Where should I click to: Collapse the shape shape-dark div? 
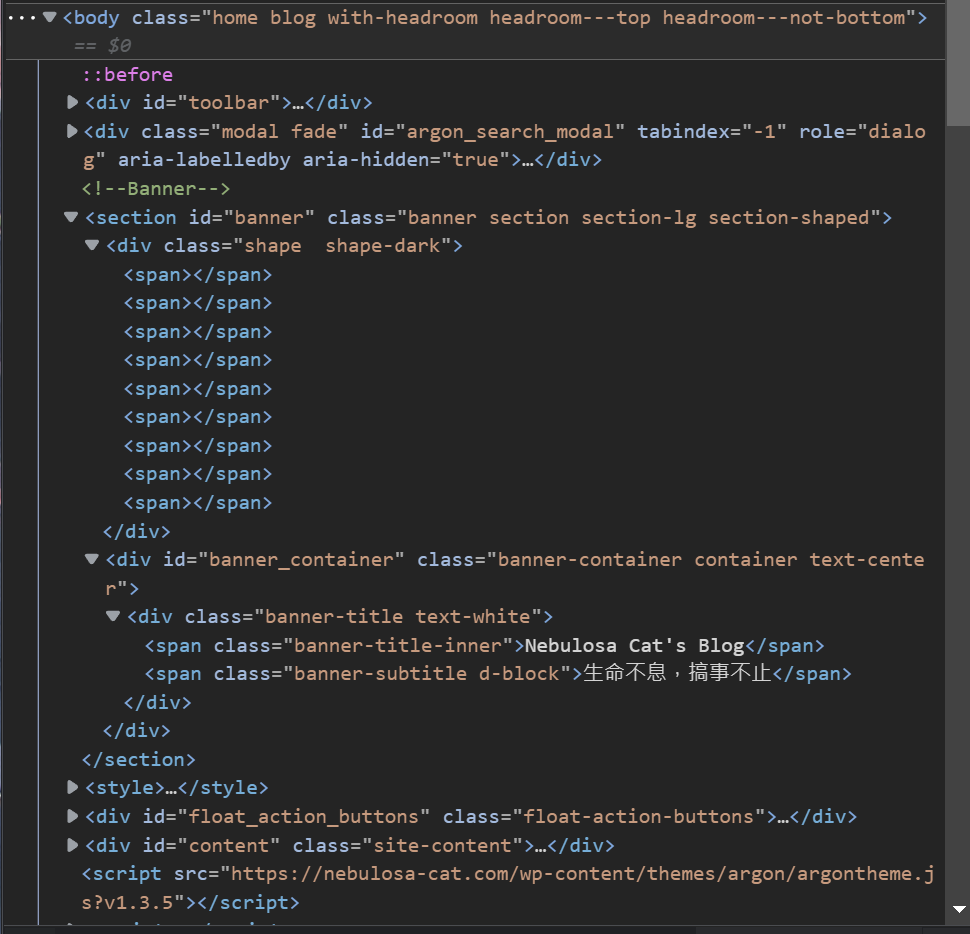point(91,244)
